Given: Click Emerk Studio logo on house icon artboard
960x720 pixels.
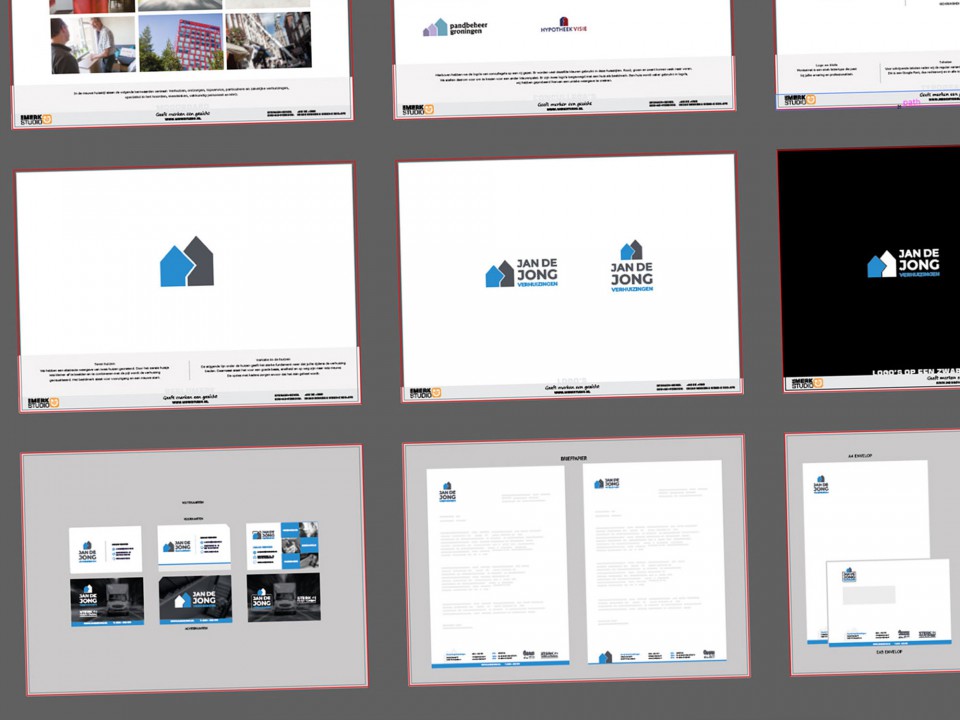Looking at the screenshot, I should [43, 403].
